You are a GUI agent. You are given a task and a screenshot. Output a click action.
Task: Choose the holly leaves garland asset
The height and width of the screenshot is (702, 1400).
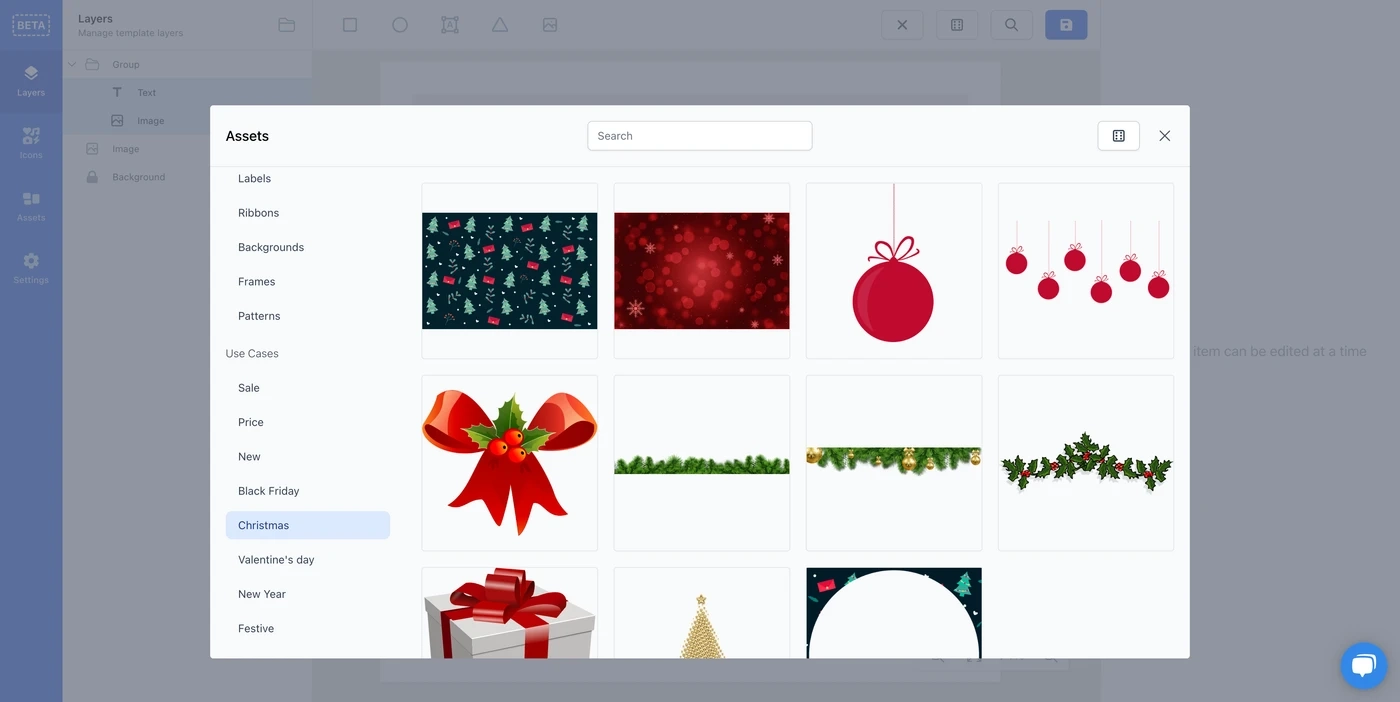(1086, 463)
